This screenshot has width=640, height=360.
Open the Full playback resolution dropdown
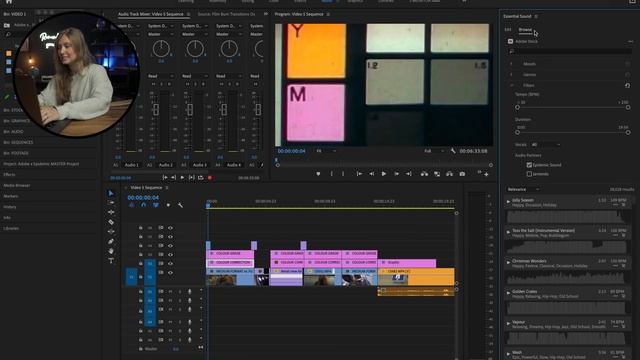pos(433,151)
